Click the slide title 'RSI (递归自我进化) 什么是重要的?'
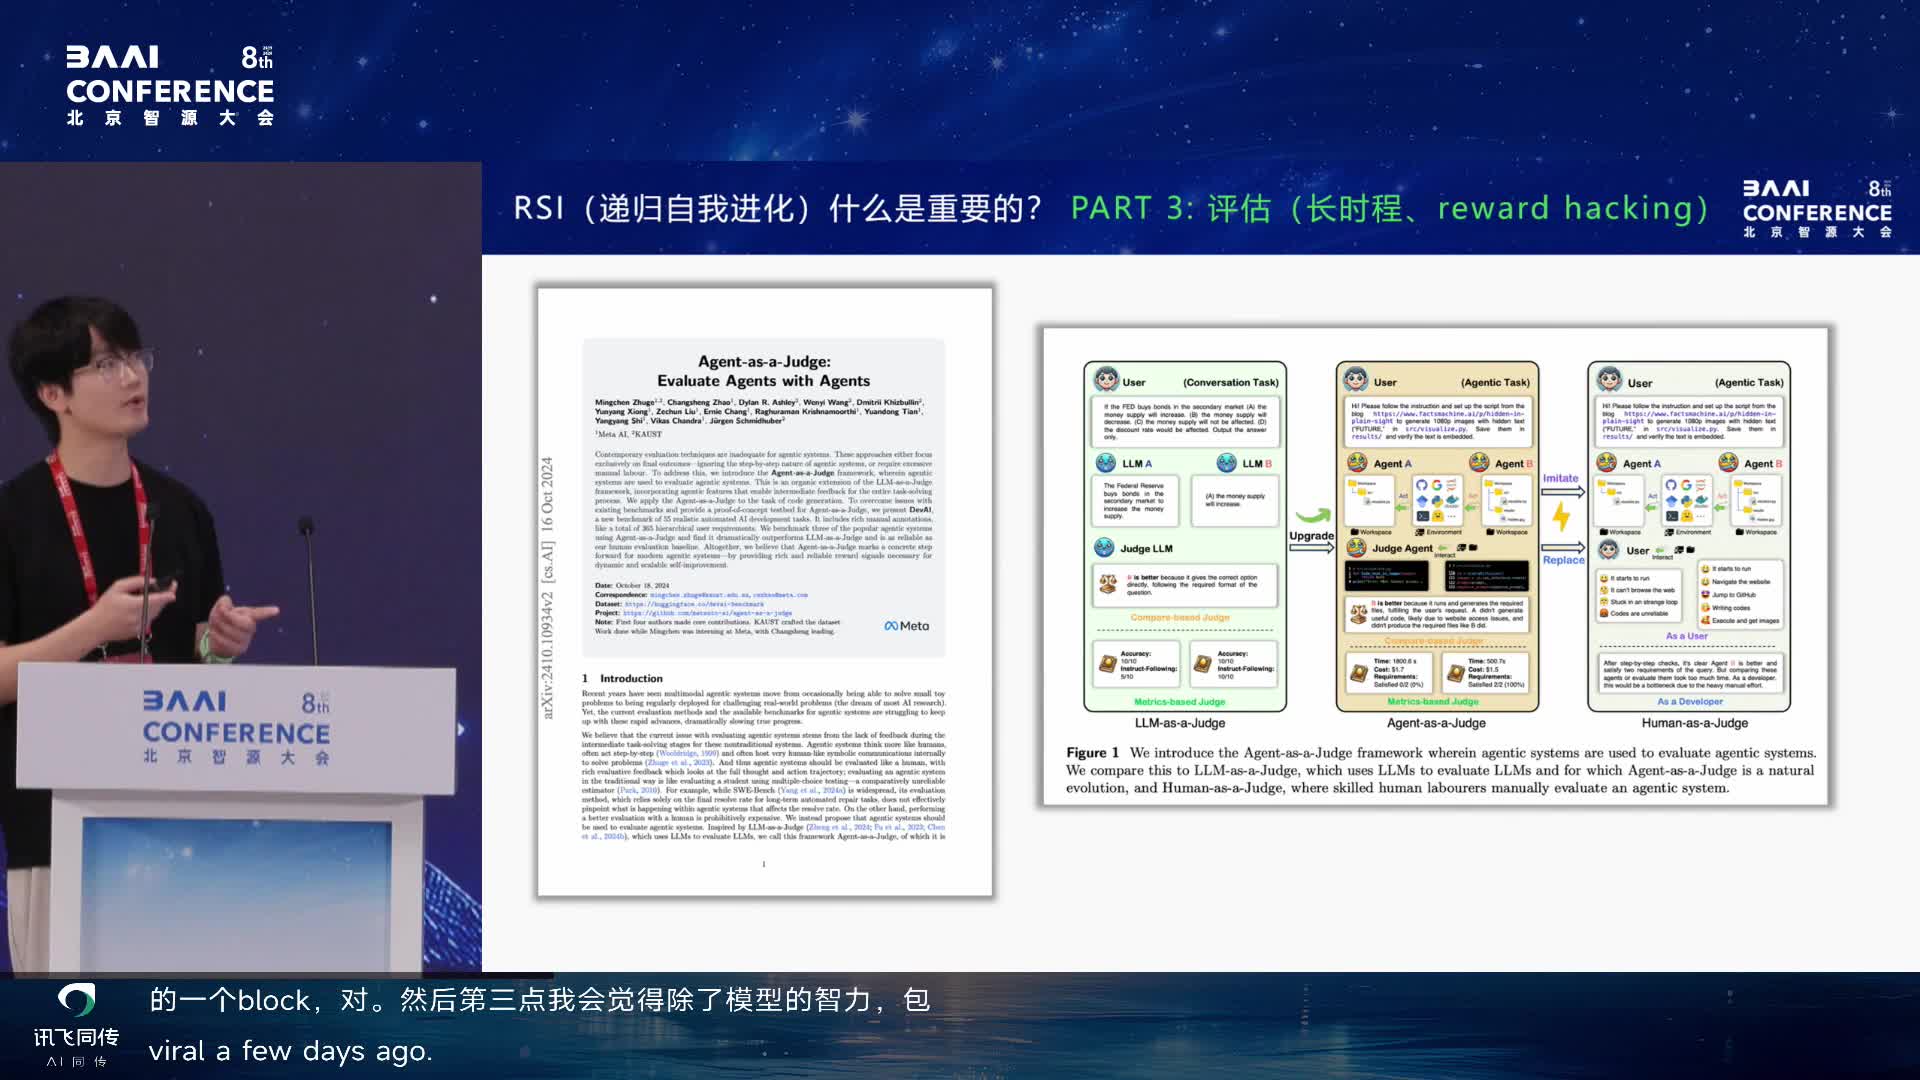The image size is (1920, 1080). pyautogui.click(x=777, y=208)
